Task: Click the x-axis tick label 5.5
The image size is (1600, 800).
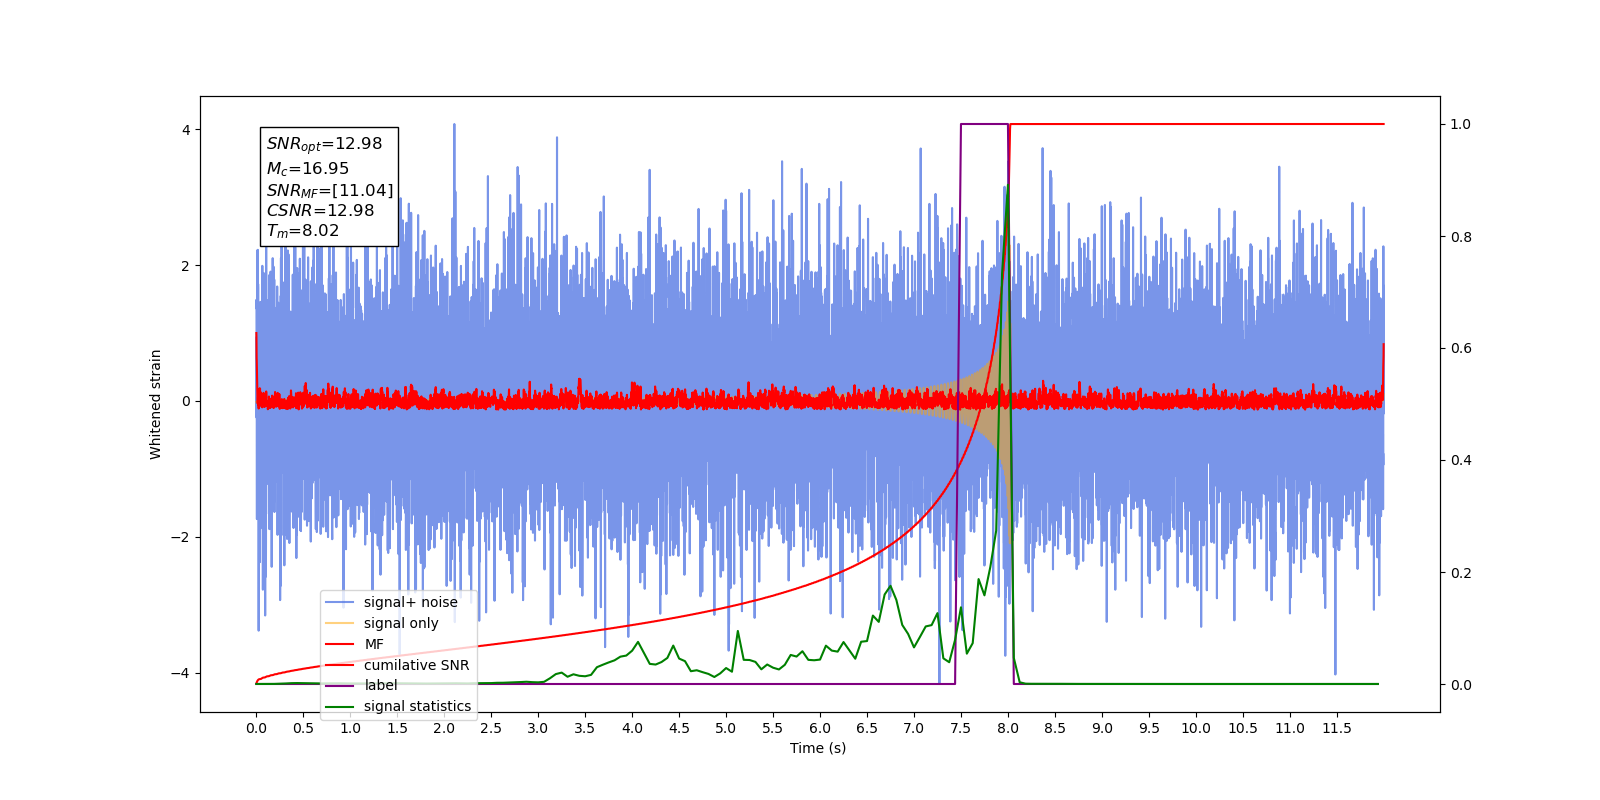Action: point(773,728)
